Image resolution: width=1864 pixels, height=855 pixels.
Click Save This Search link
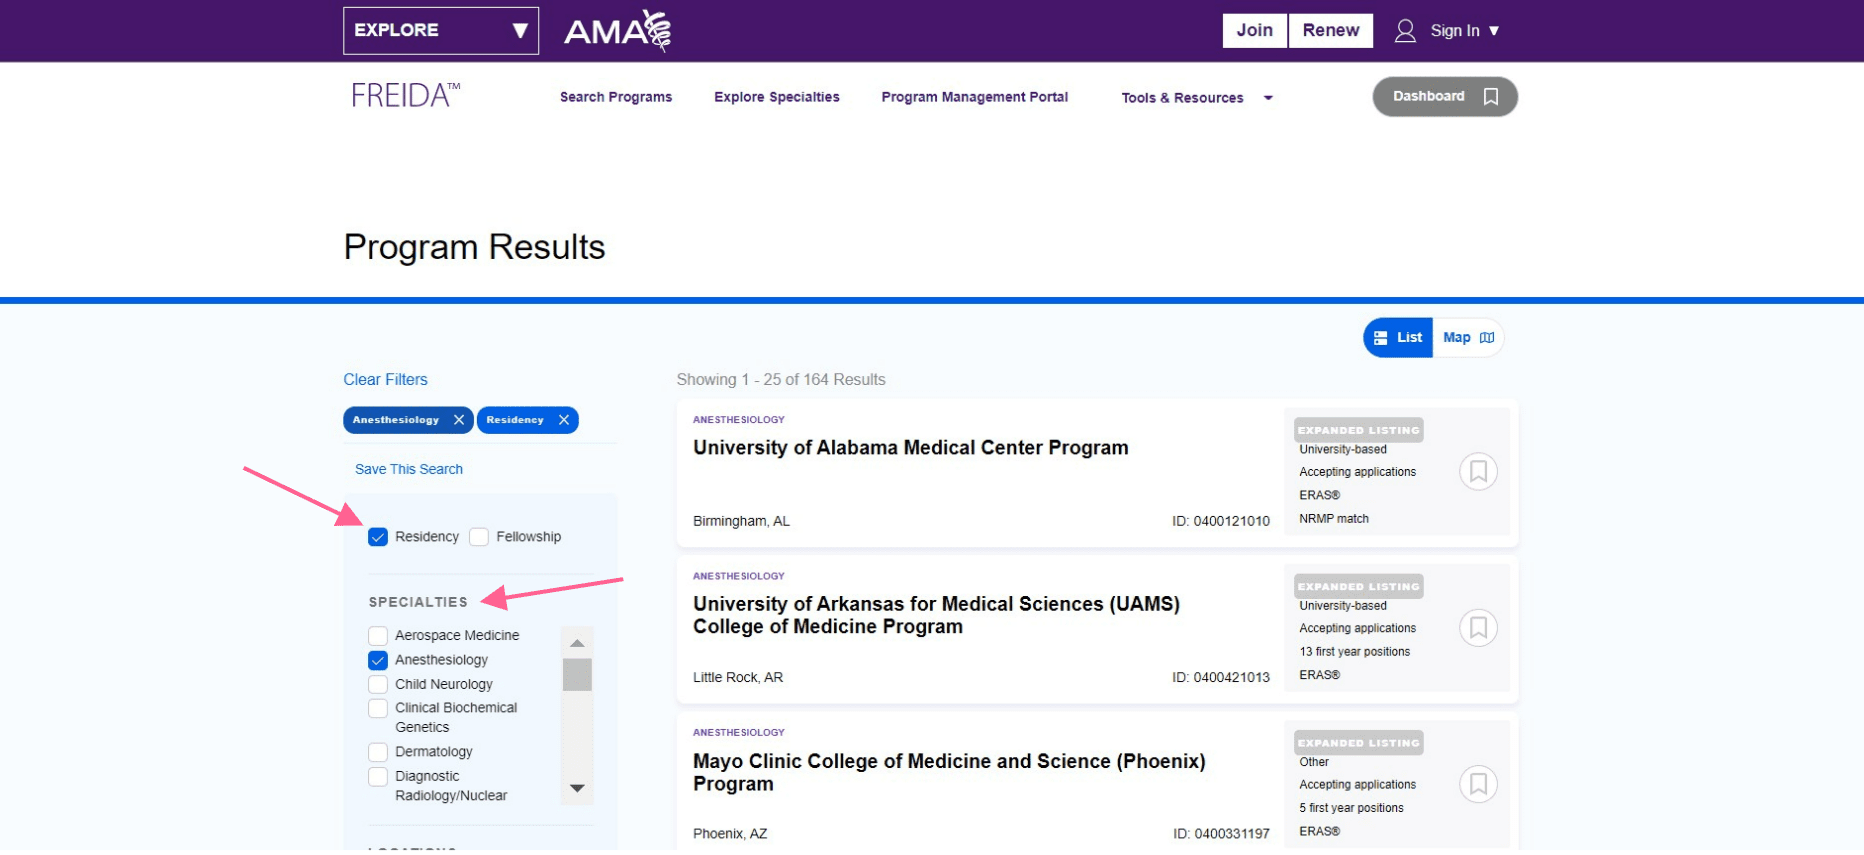pos(409,469)
